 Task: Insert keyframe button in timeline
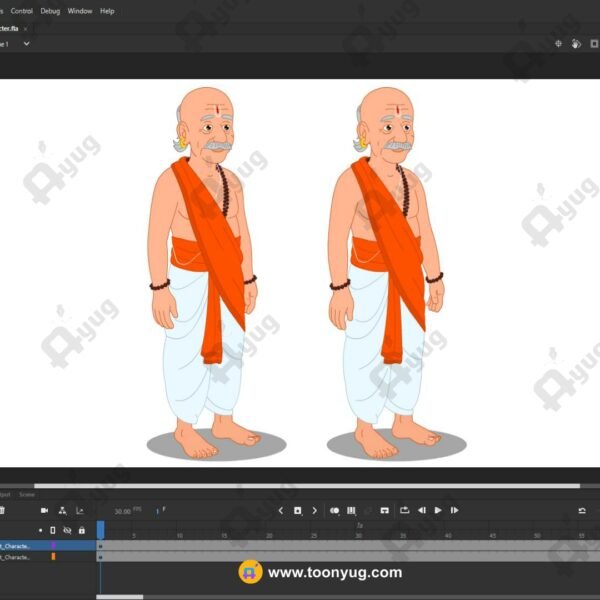(x=298, y=510)
